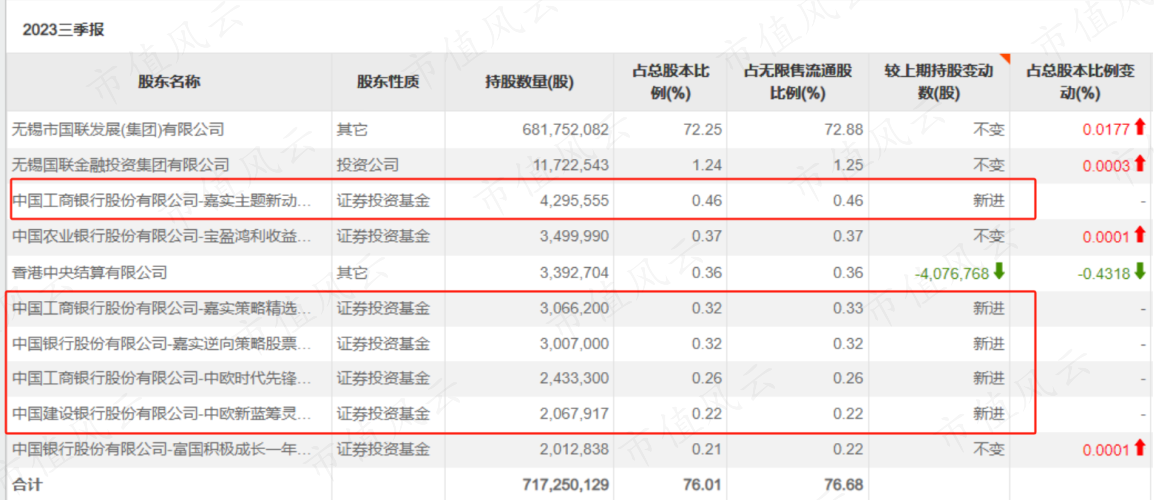Click green down arrow beside -4,076,768
The height and width of the screenshot is (500, 1154).
pos(999,272)
